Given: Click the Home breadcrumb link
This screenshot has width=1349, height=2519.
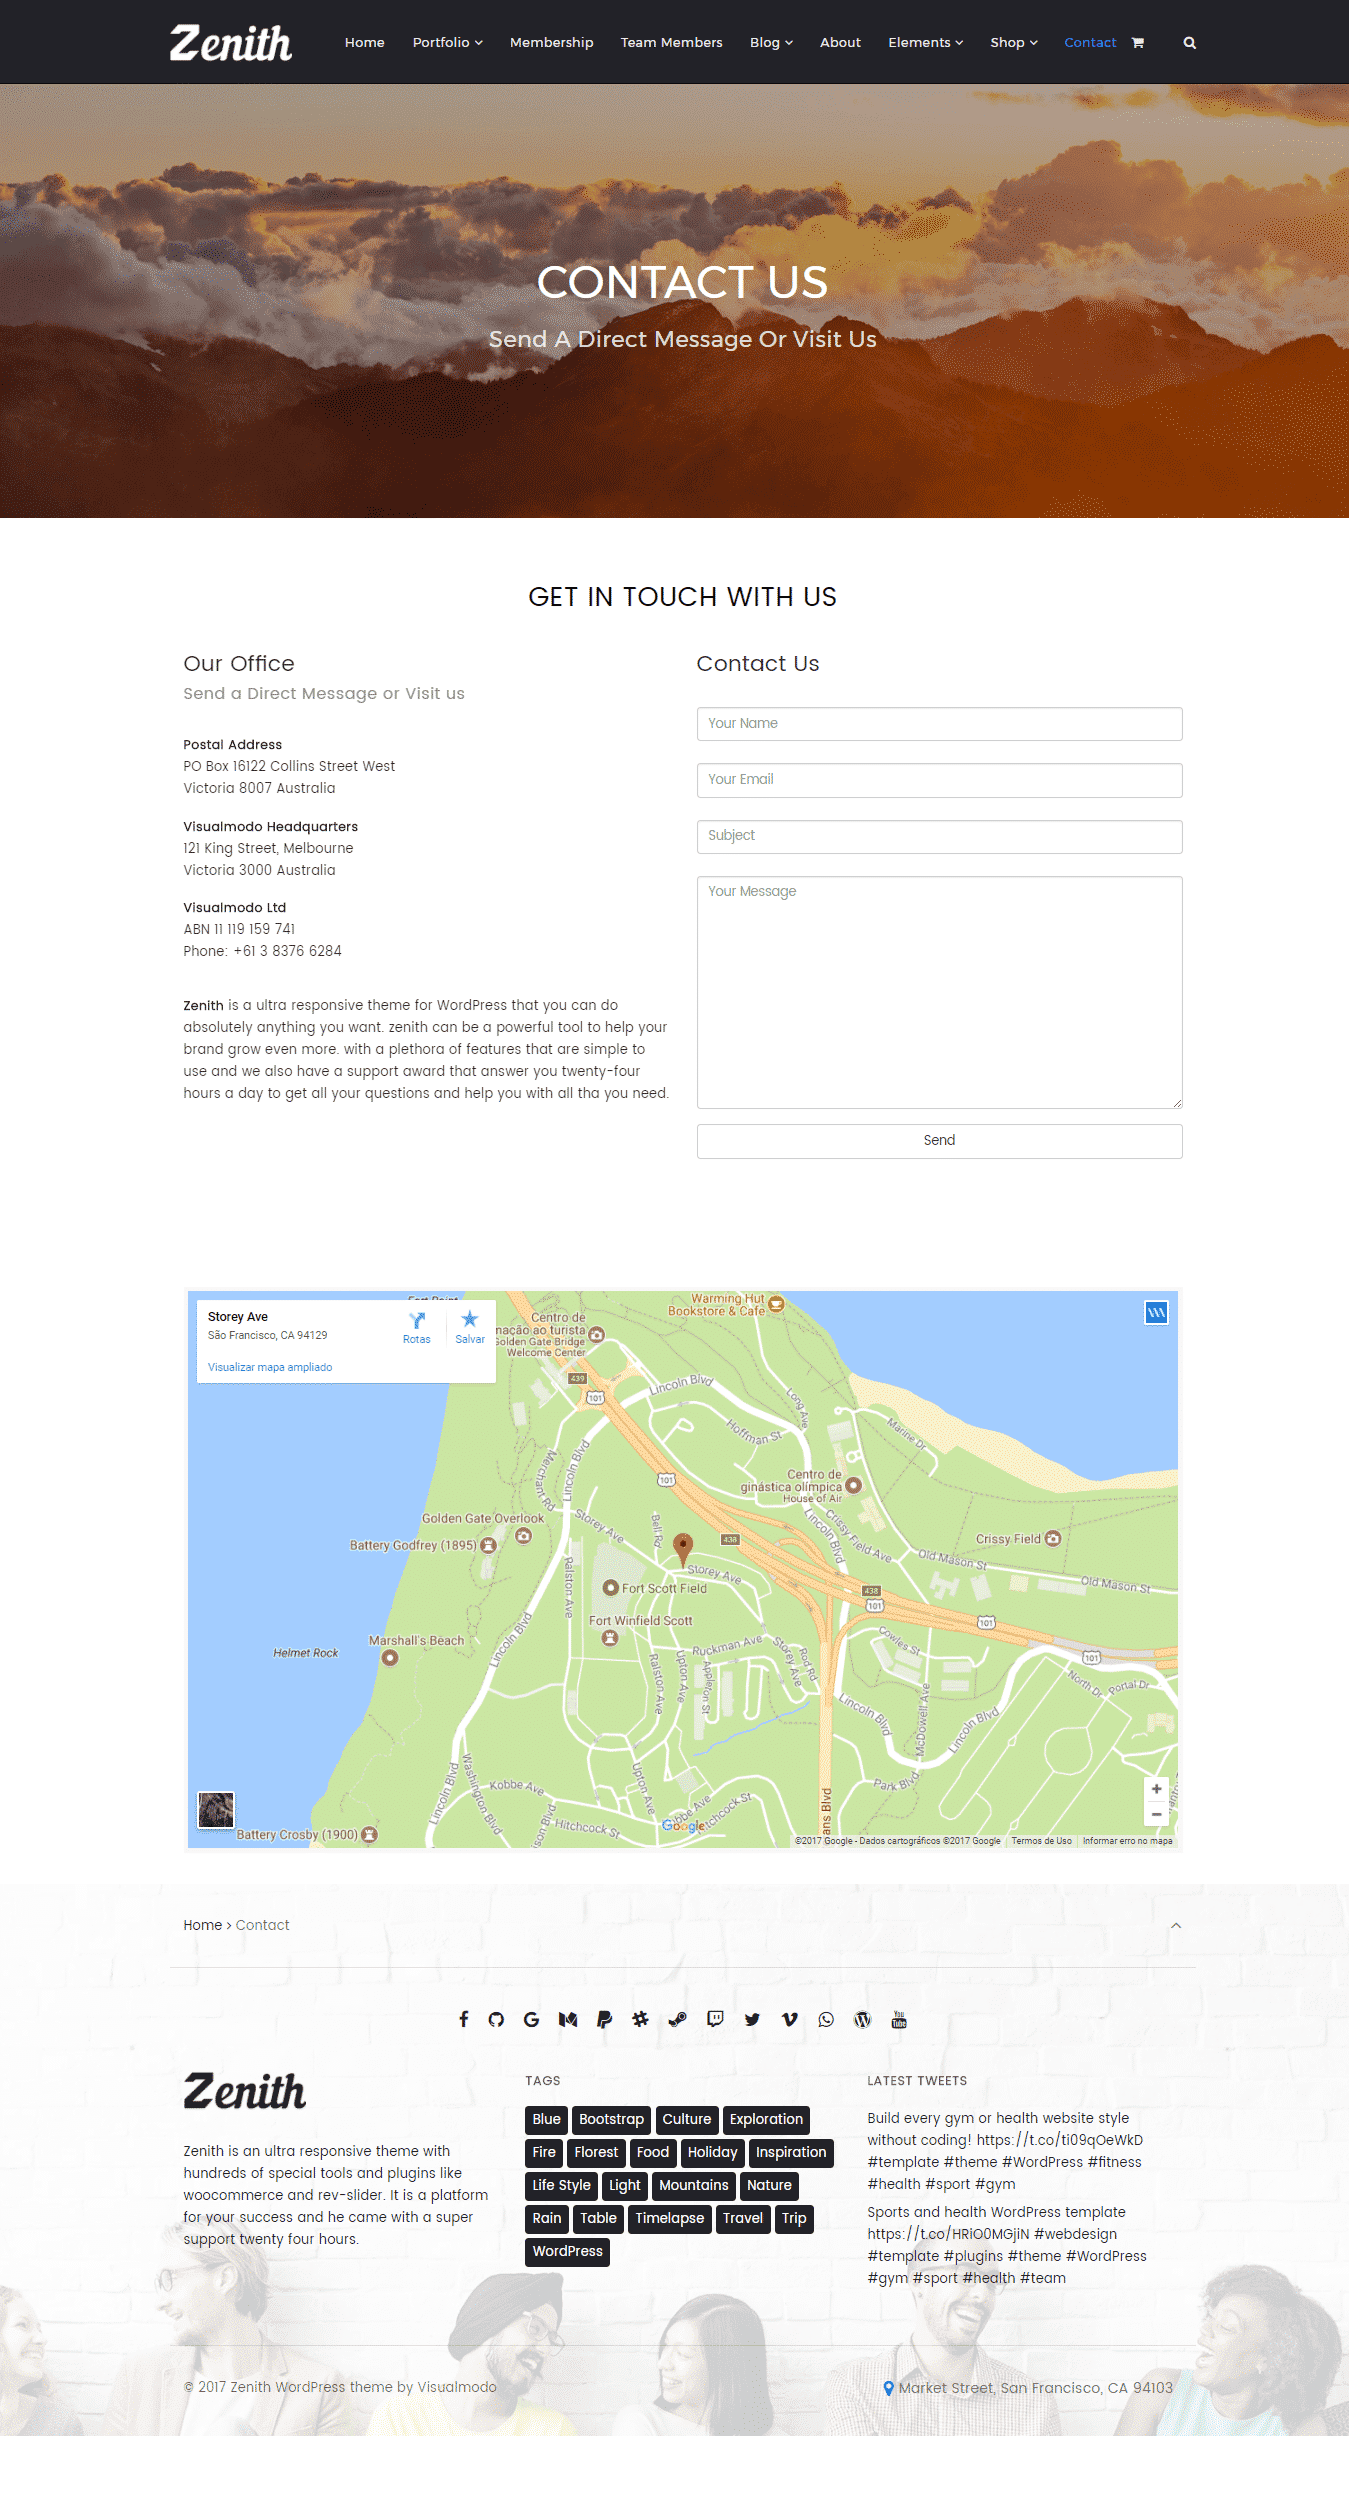Looking at the screenshot, I should pos(202,1925).
